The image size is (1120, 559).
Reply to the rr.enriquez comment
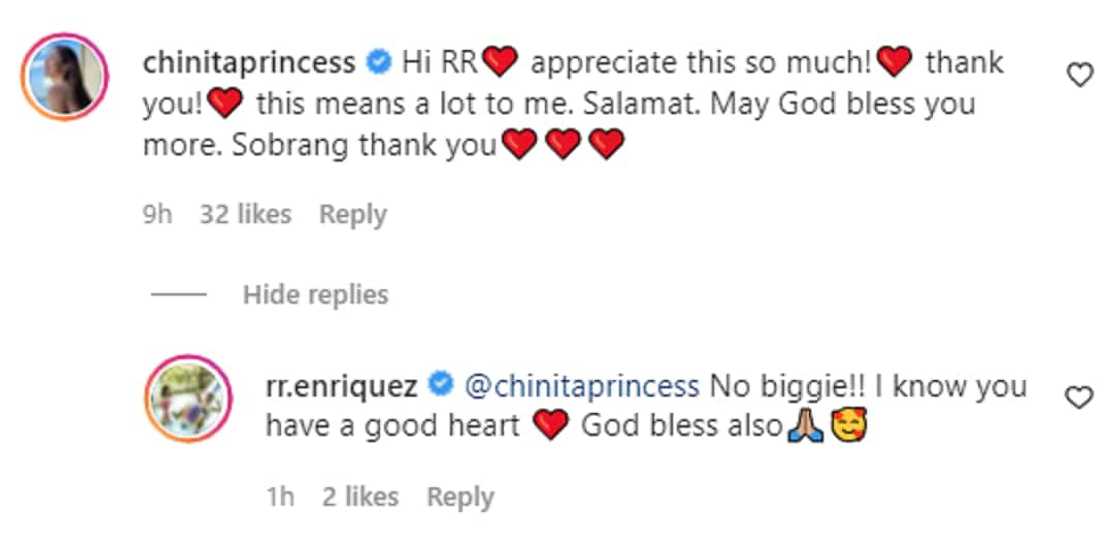click(x=460, y=497)
